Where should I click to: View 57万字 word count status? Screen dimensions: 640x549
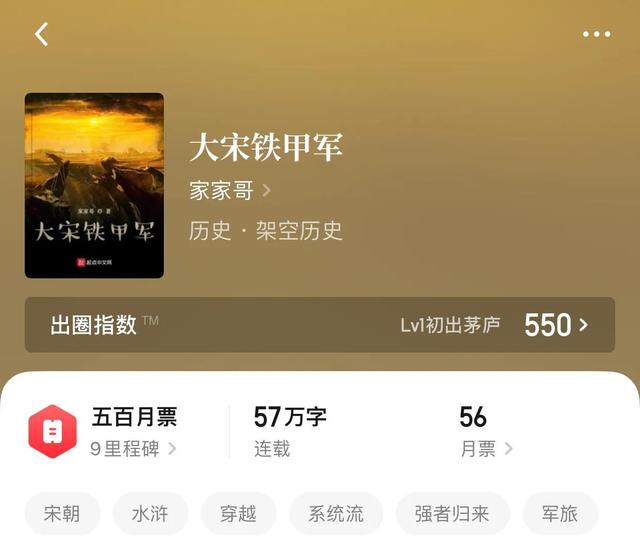[290, 417]
